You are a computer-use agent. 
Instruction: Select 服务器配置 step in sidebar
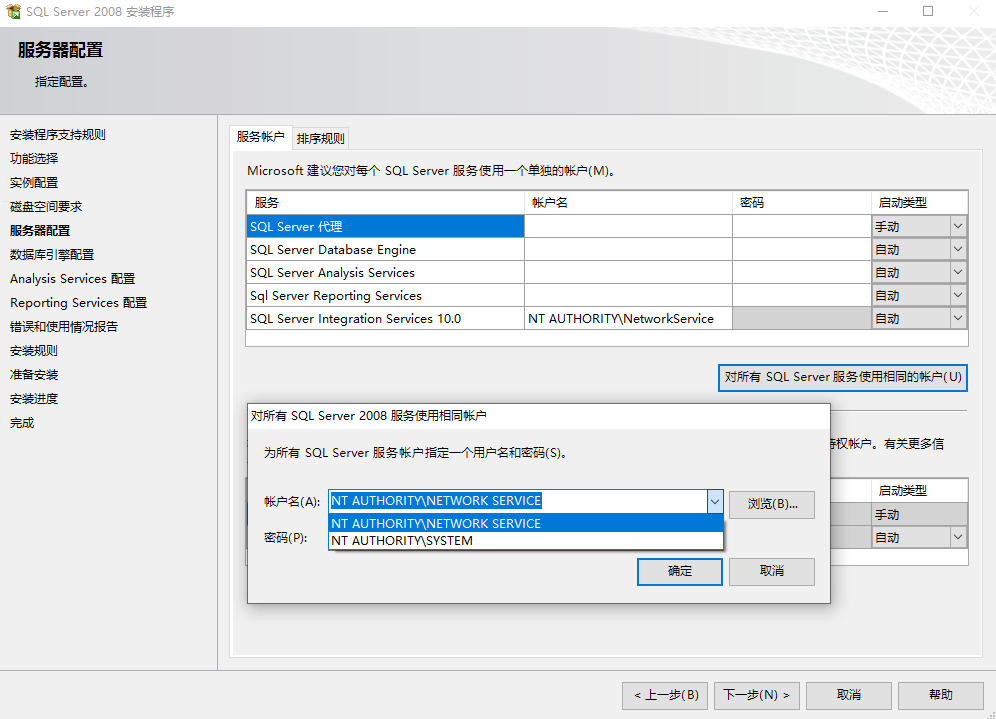pyautogui.click(x=40, y=231)
